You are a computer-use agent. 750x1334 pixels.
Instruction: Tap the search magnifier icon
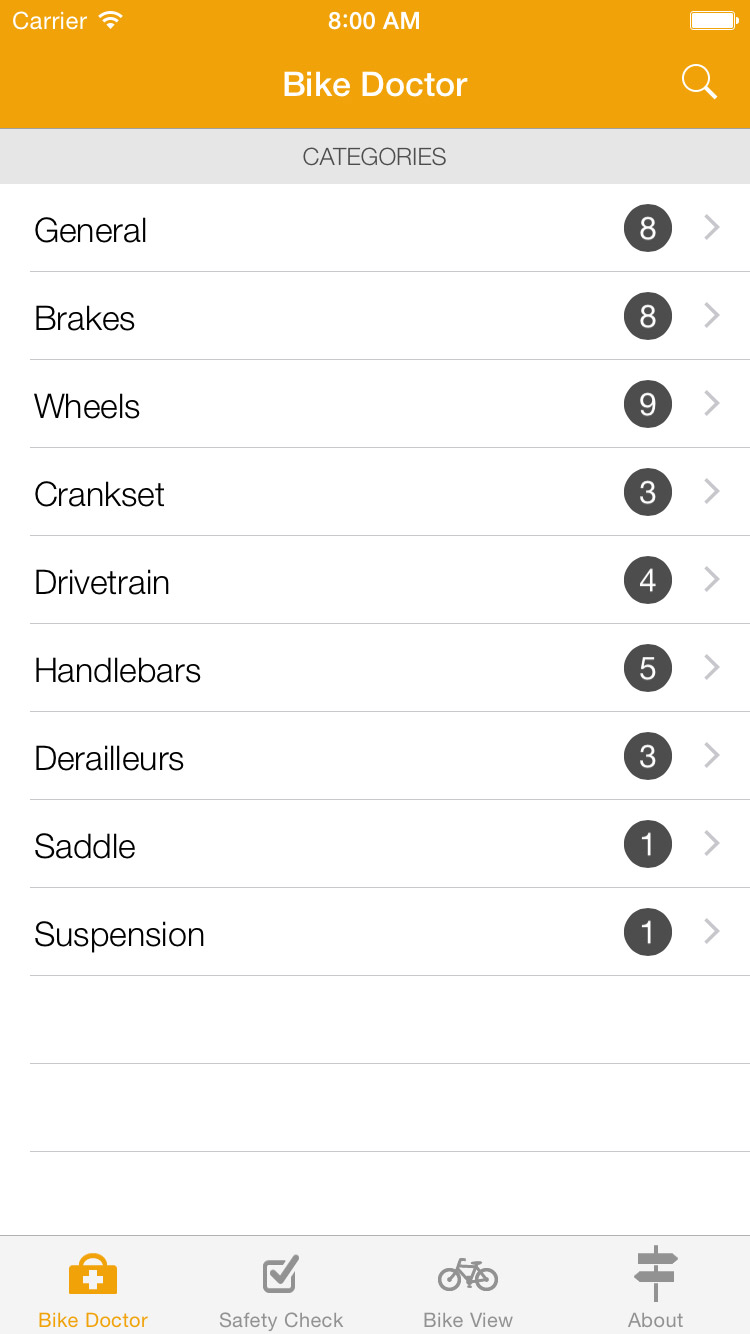pos(699,83)
